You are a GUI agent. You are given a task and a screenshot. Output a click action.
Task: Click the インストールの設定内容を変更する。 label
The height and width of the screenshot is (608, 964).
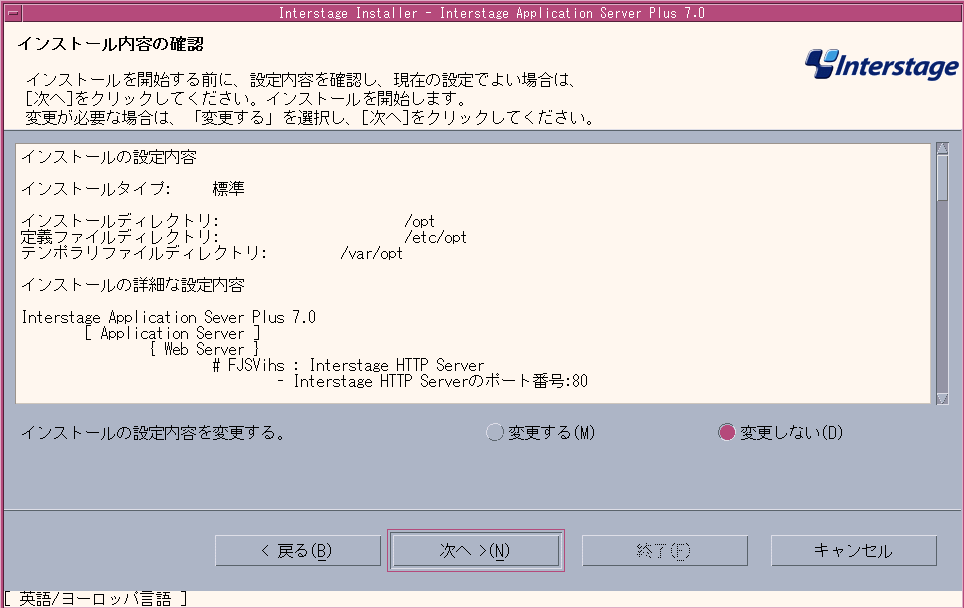[x=154, y=433]
